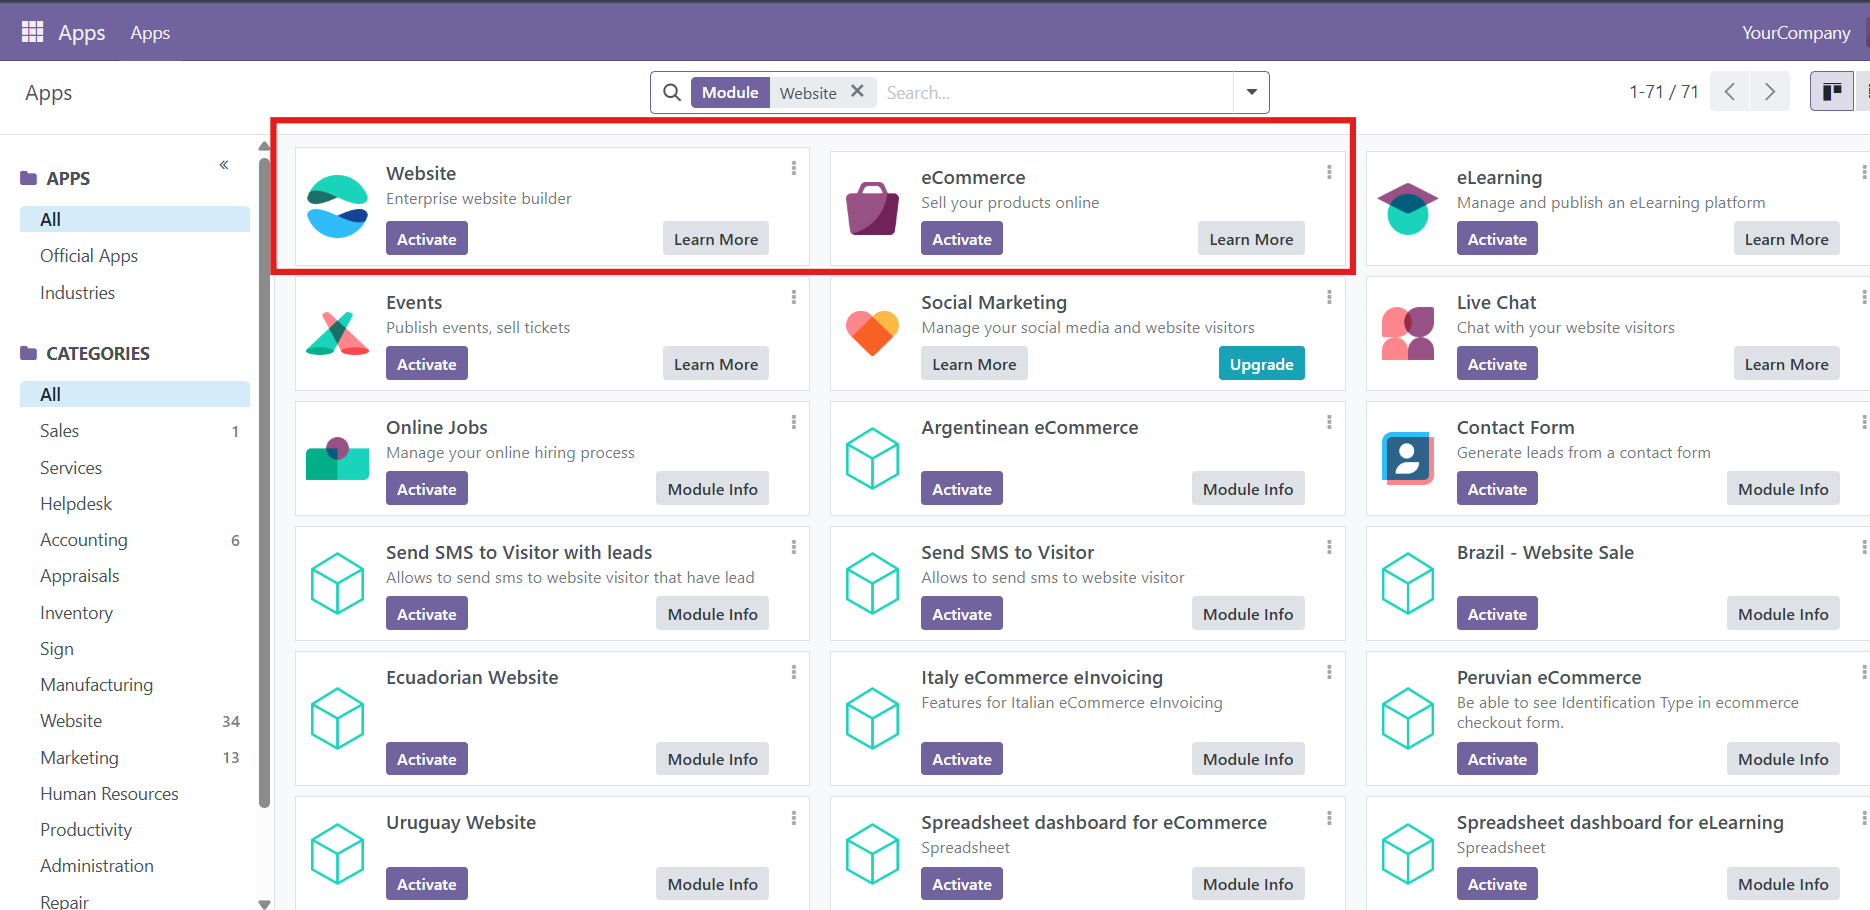Click the Italy eCommerce eInvoicing cube icon
This screenshot has height=910, width=1870.
point(873,718)
